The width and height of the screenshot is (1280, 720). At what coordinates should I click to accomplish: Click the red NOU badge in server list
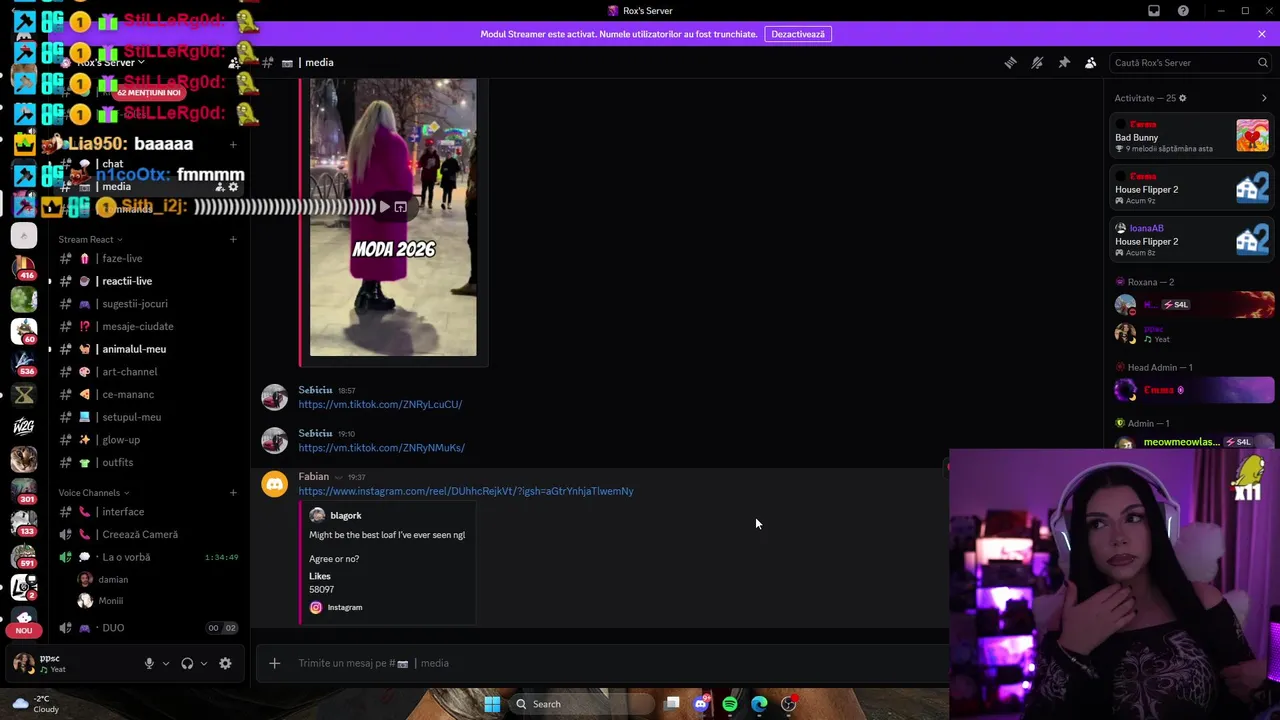click(24, 630)
